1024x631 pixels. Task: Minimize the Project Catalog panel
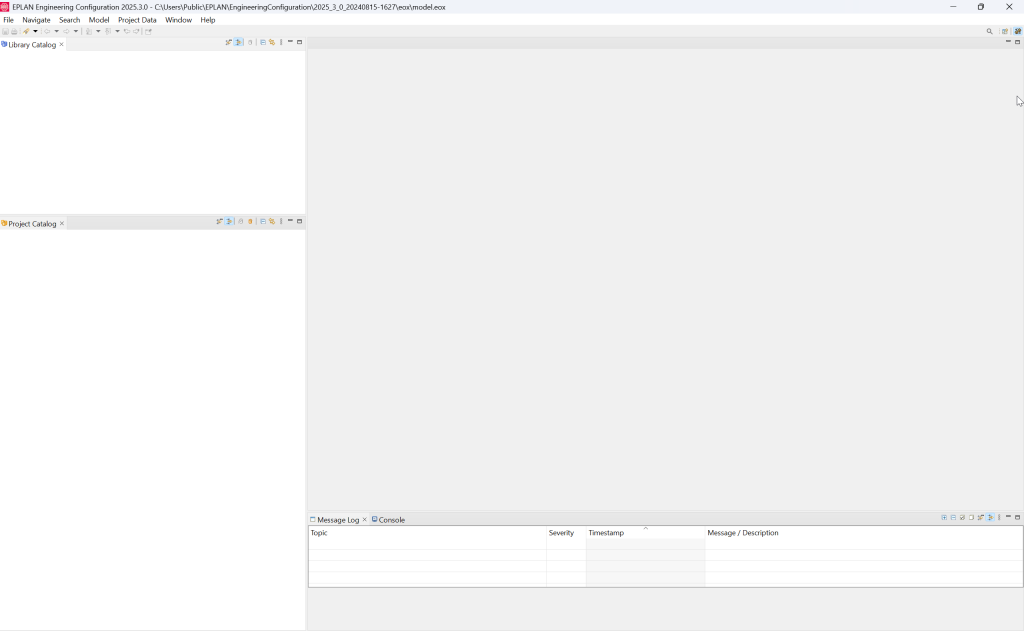click(x=290, y=220)
